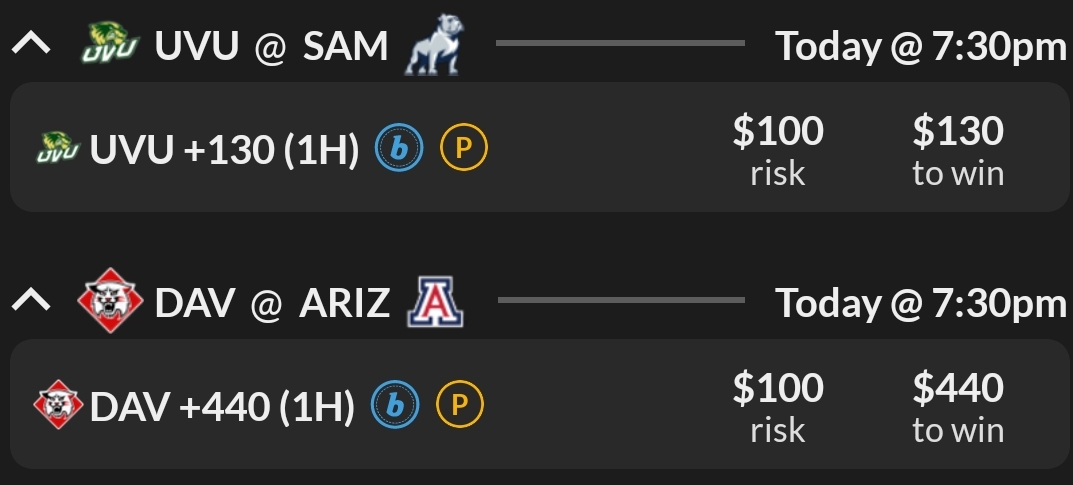Tap the yellow 'P' icon on UVU bet
This screenshot has height=485, width=1073.
[x=464, y=150]
